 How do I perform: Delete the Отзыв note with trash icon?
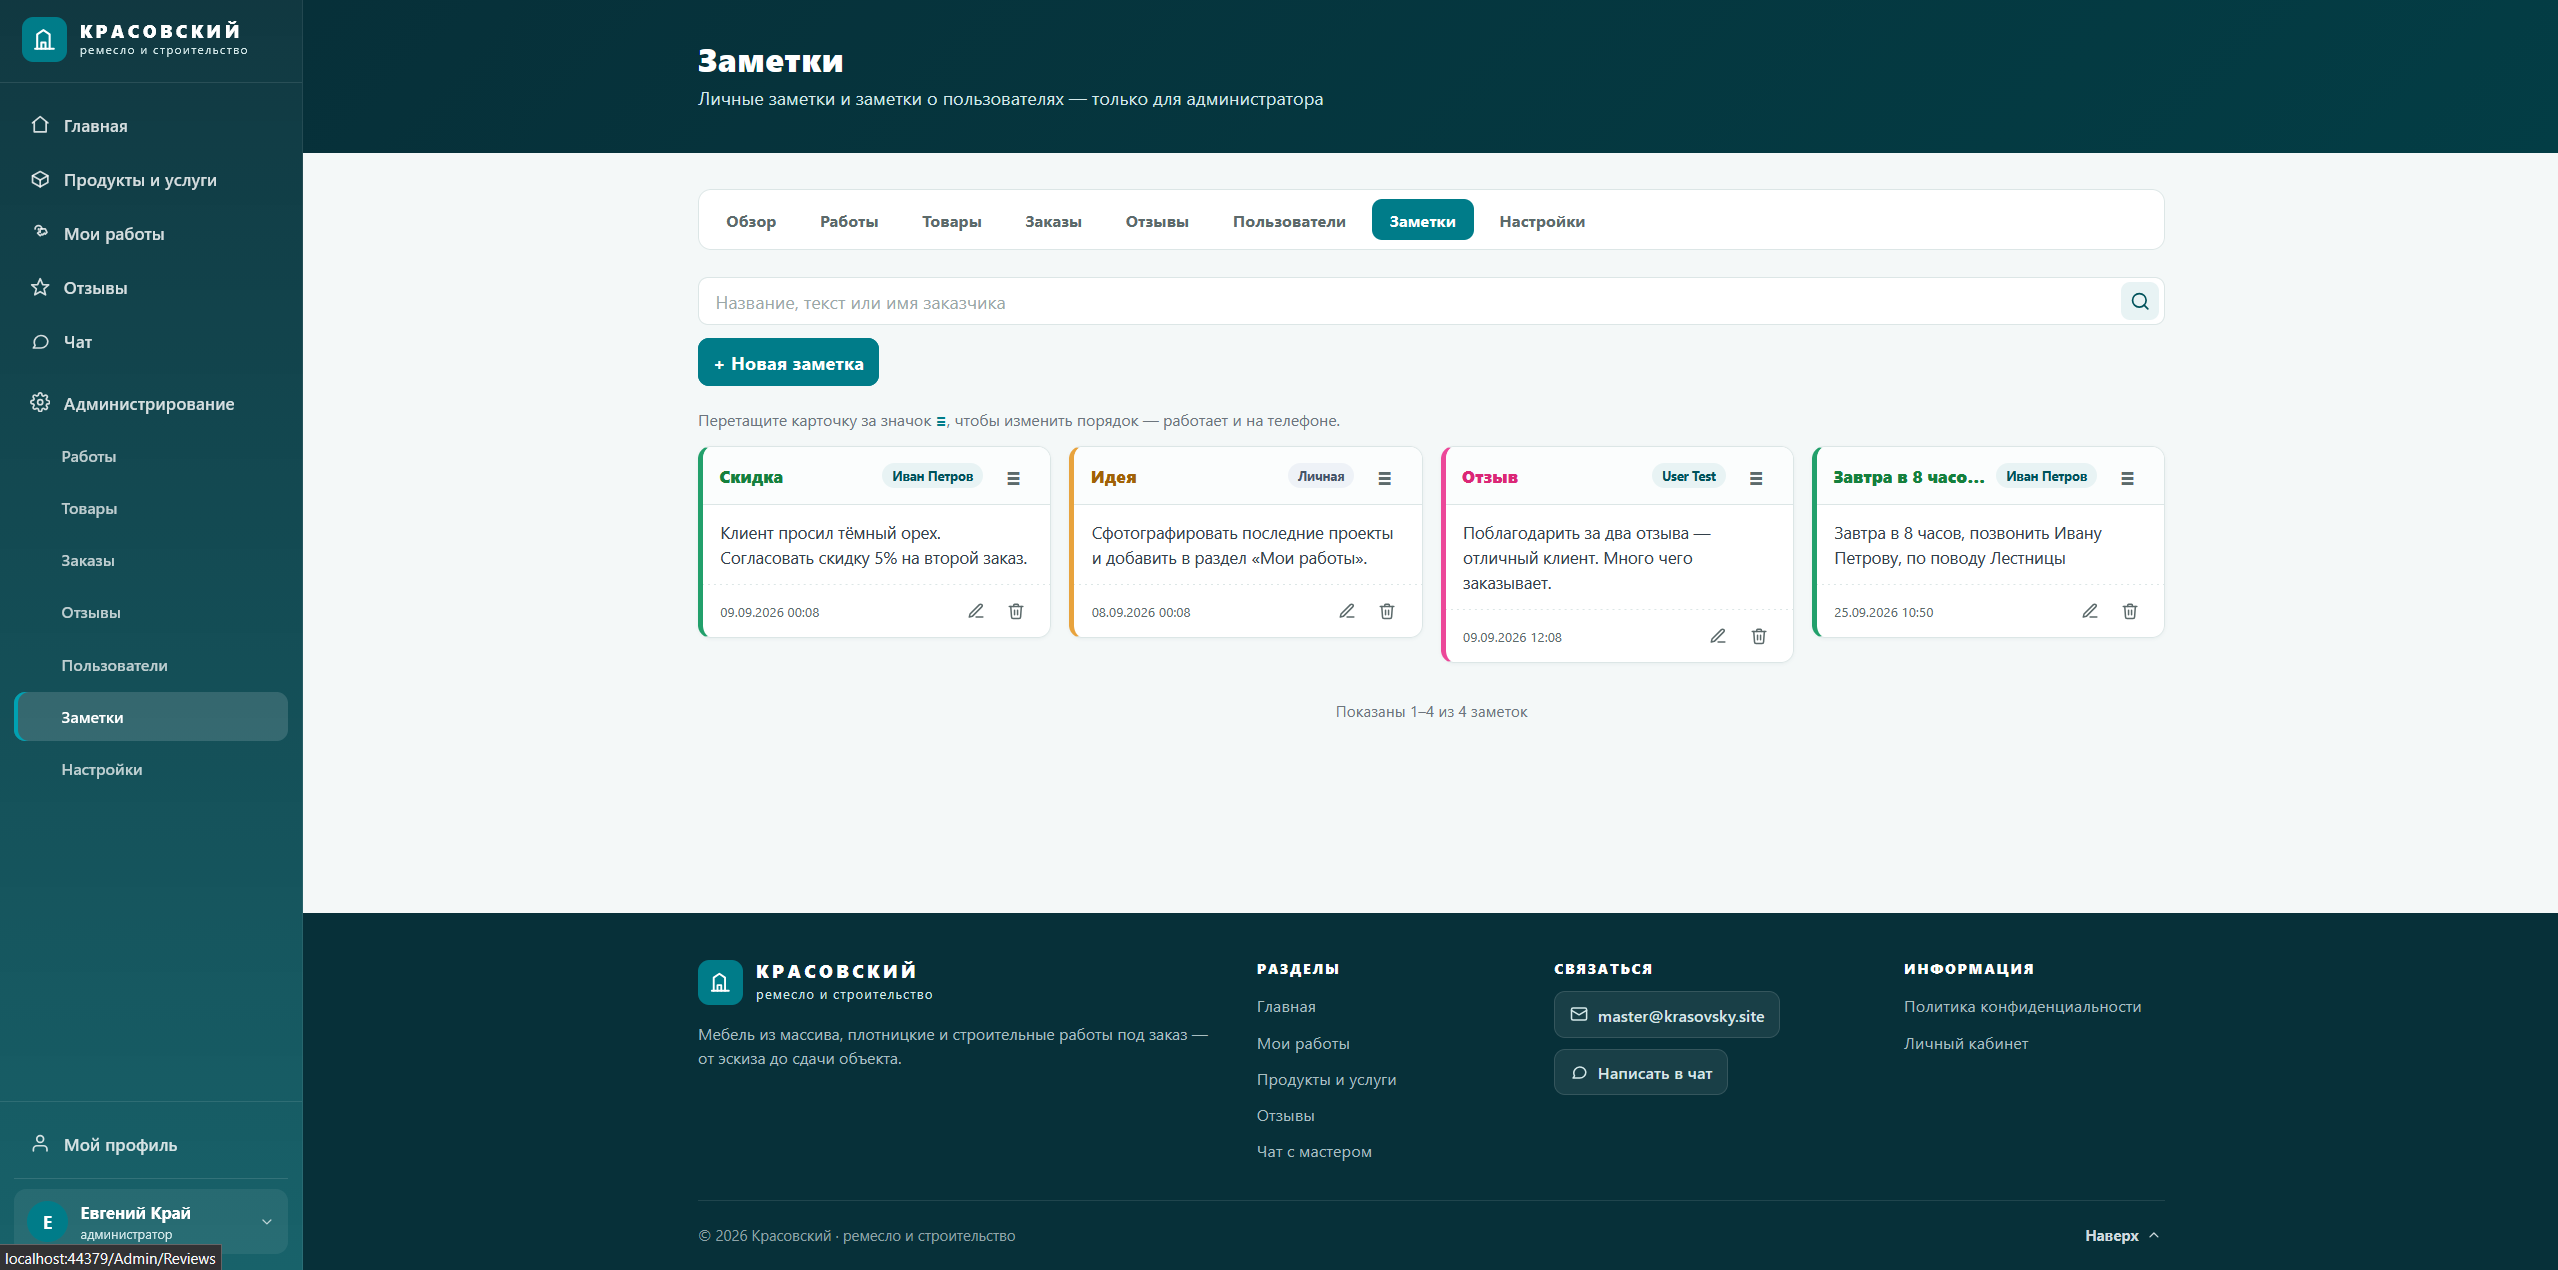click(x=1759, y=636)
